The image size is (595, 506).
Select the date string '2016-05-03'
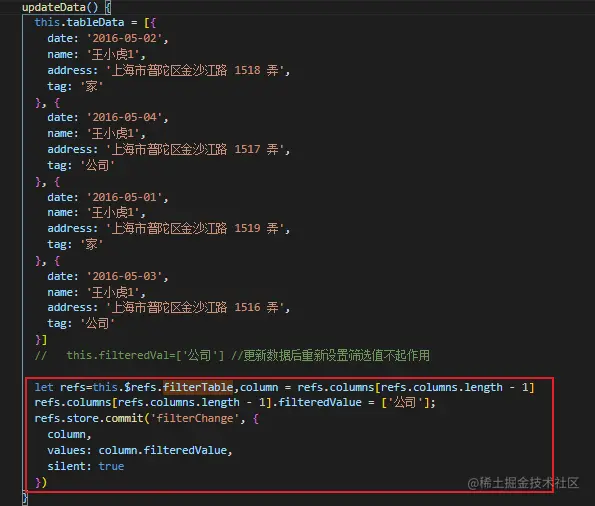(125, 276)
